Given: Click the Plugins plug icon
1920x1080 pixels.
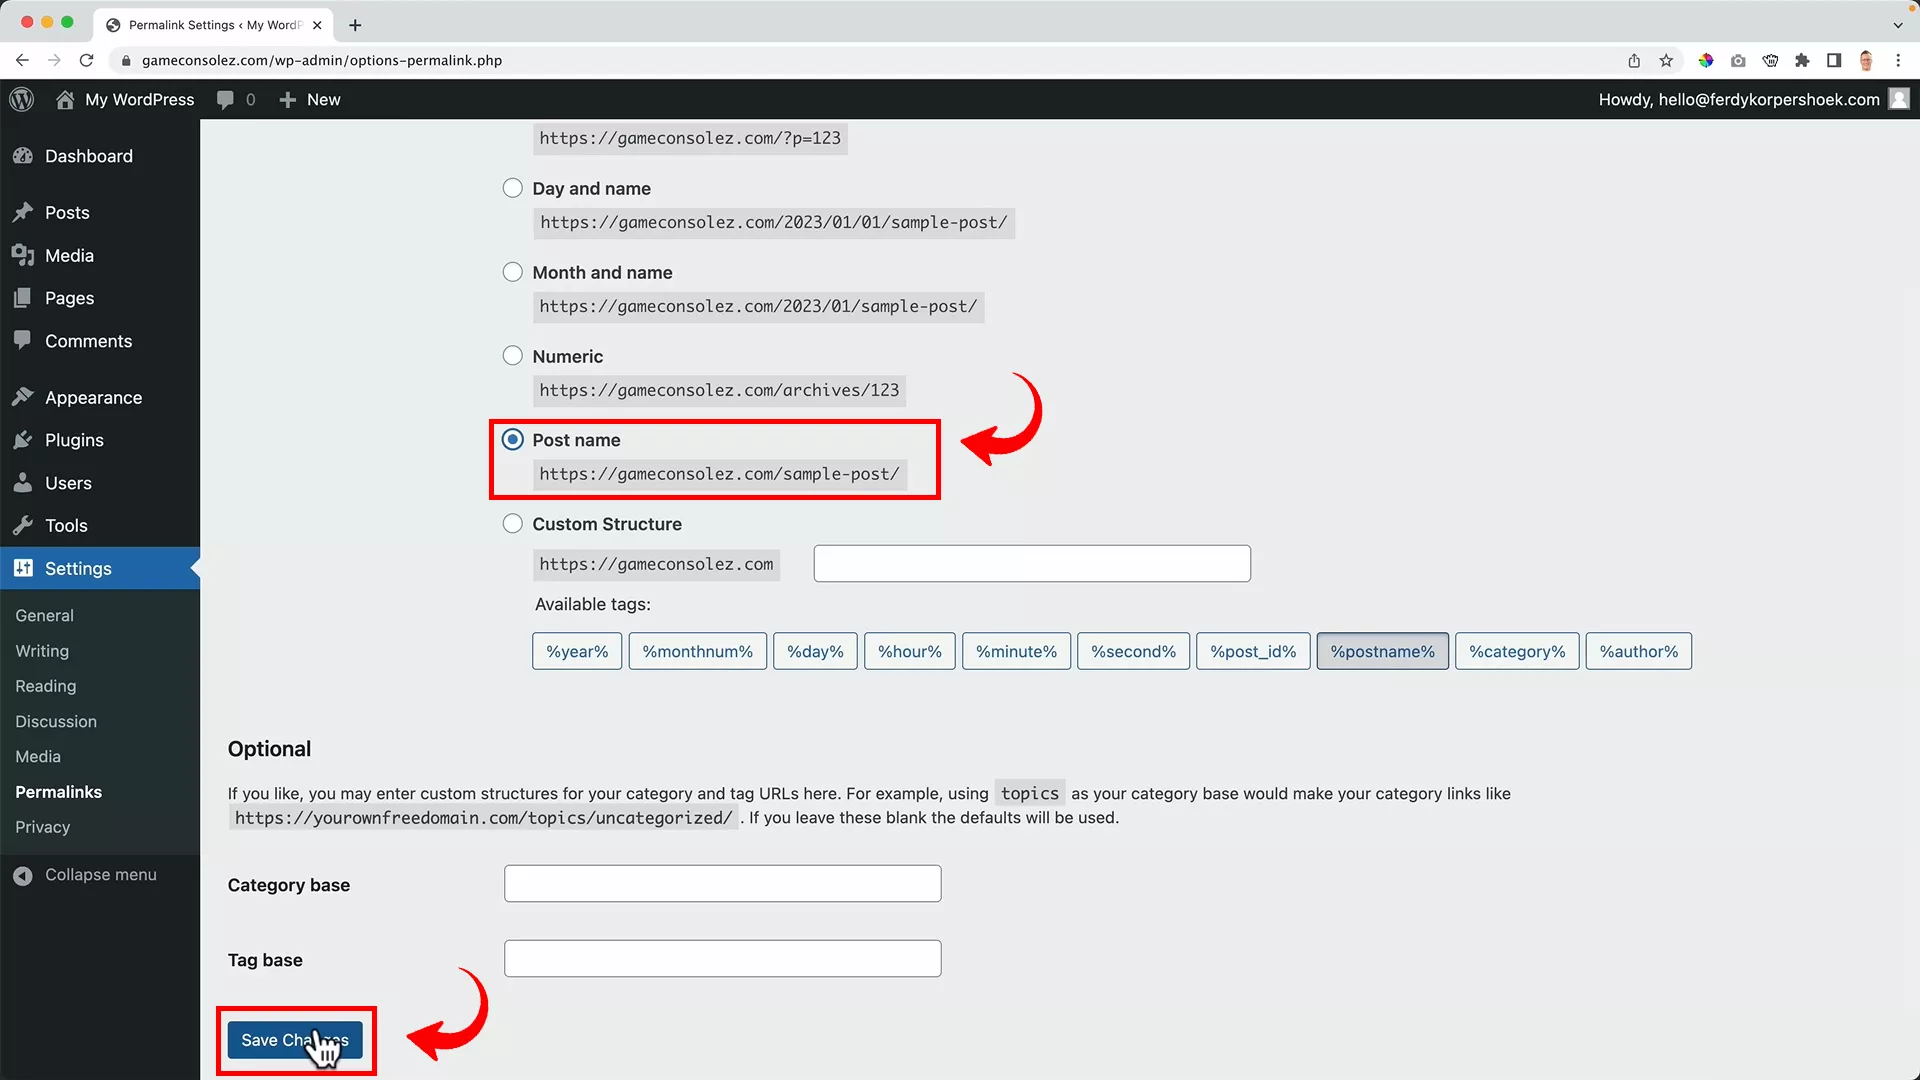Looking at the screenshot, I should 23,440.
